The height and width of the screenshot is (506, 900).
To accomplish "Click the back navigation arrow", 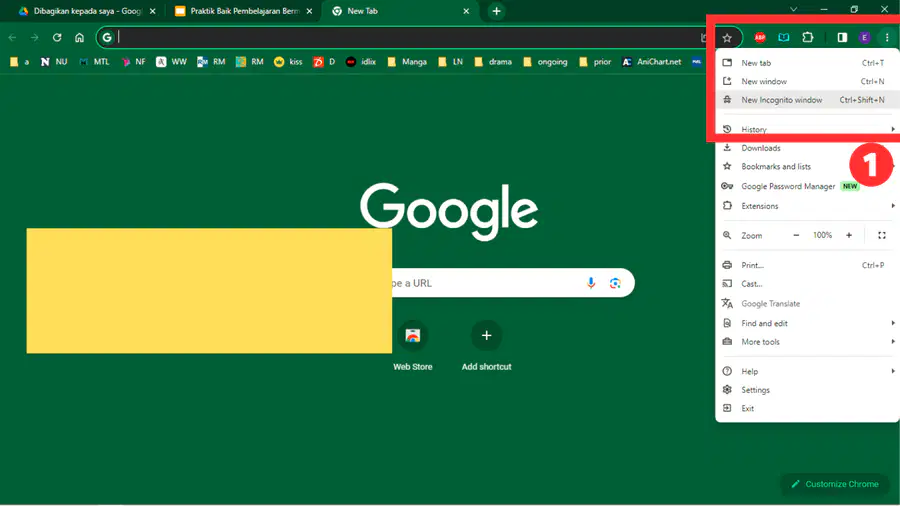I will (x=13, y=38).
